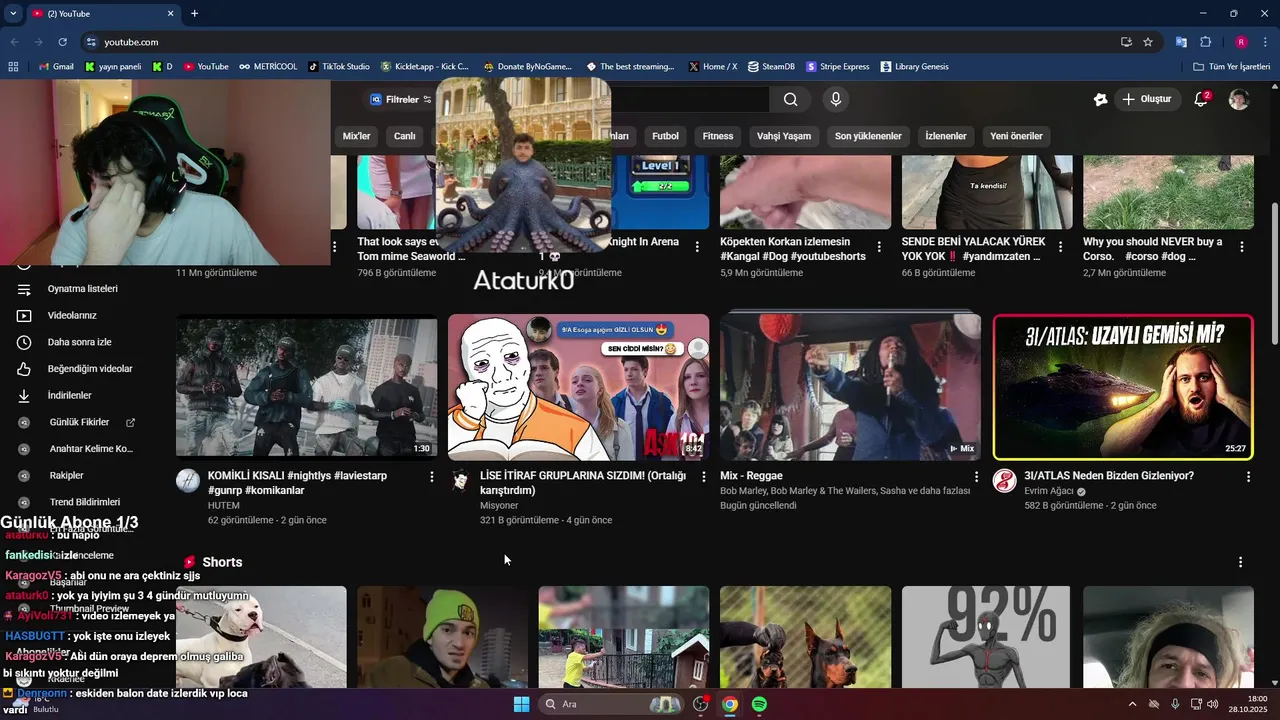
Task: Open the account avatar menu
Action: [x=1239, y=99]
